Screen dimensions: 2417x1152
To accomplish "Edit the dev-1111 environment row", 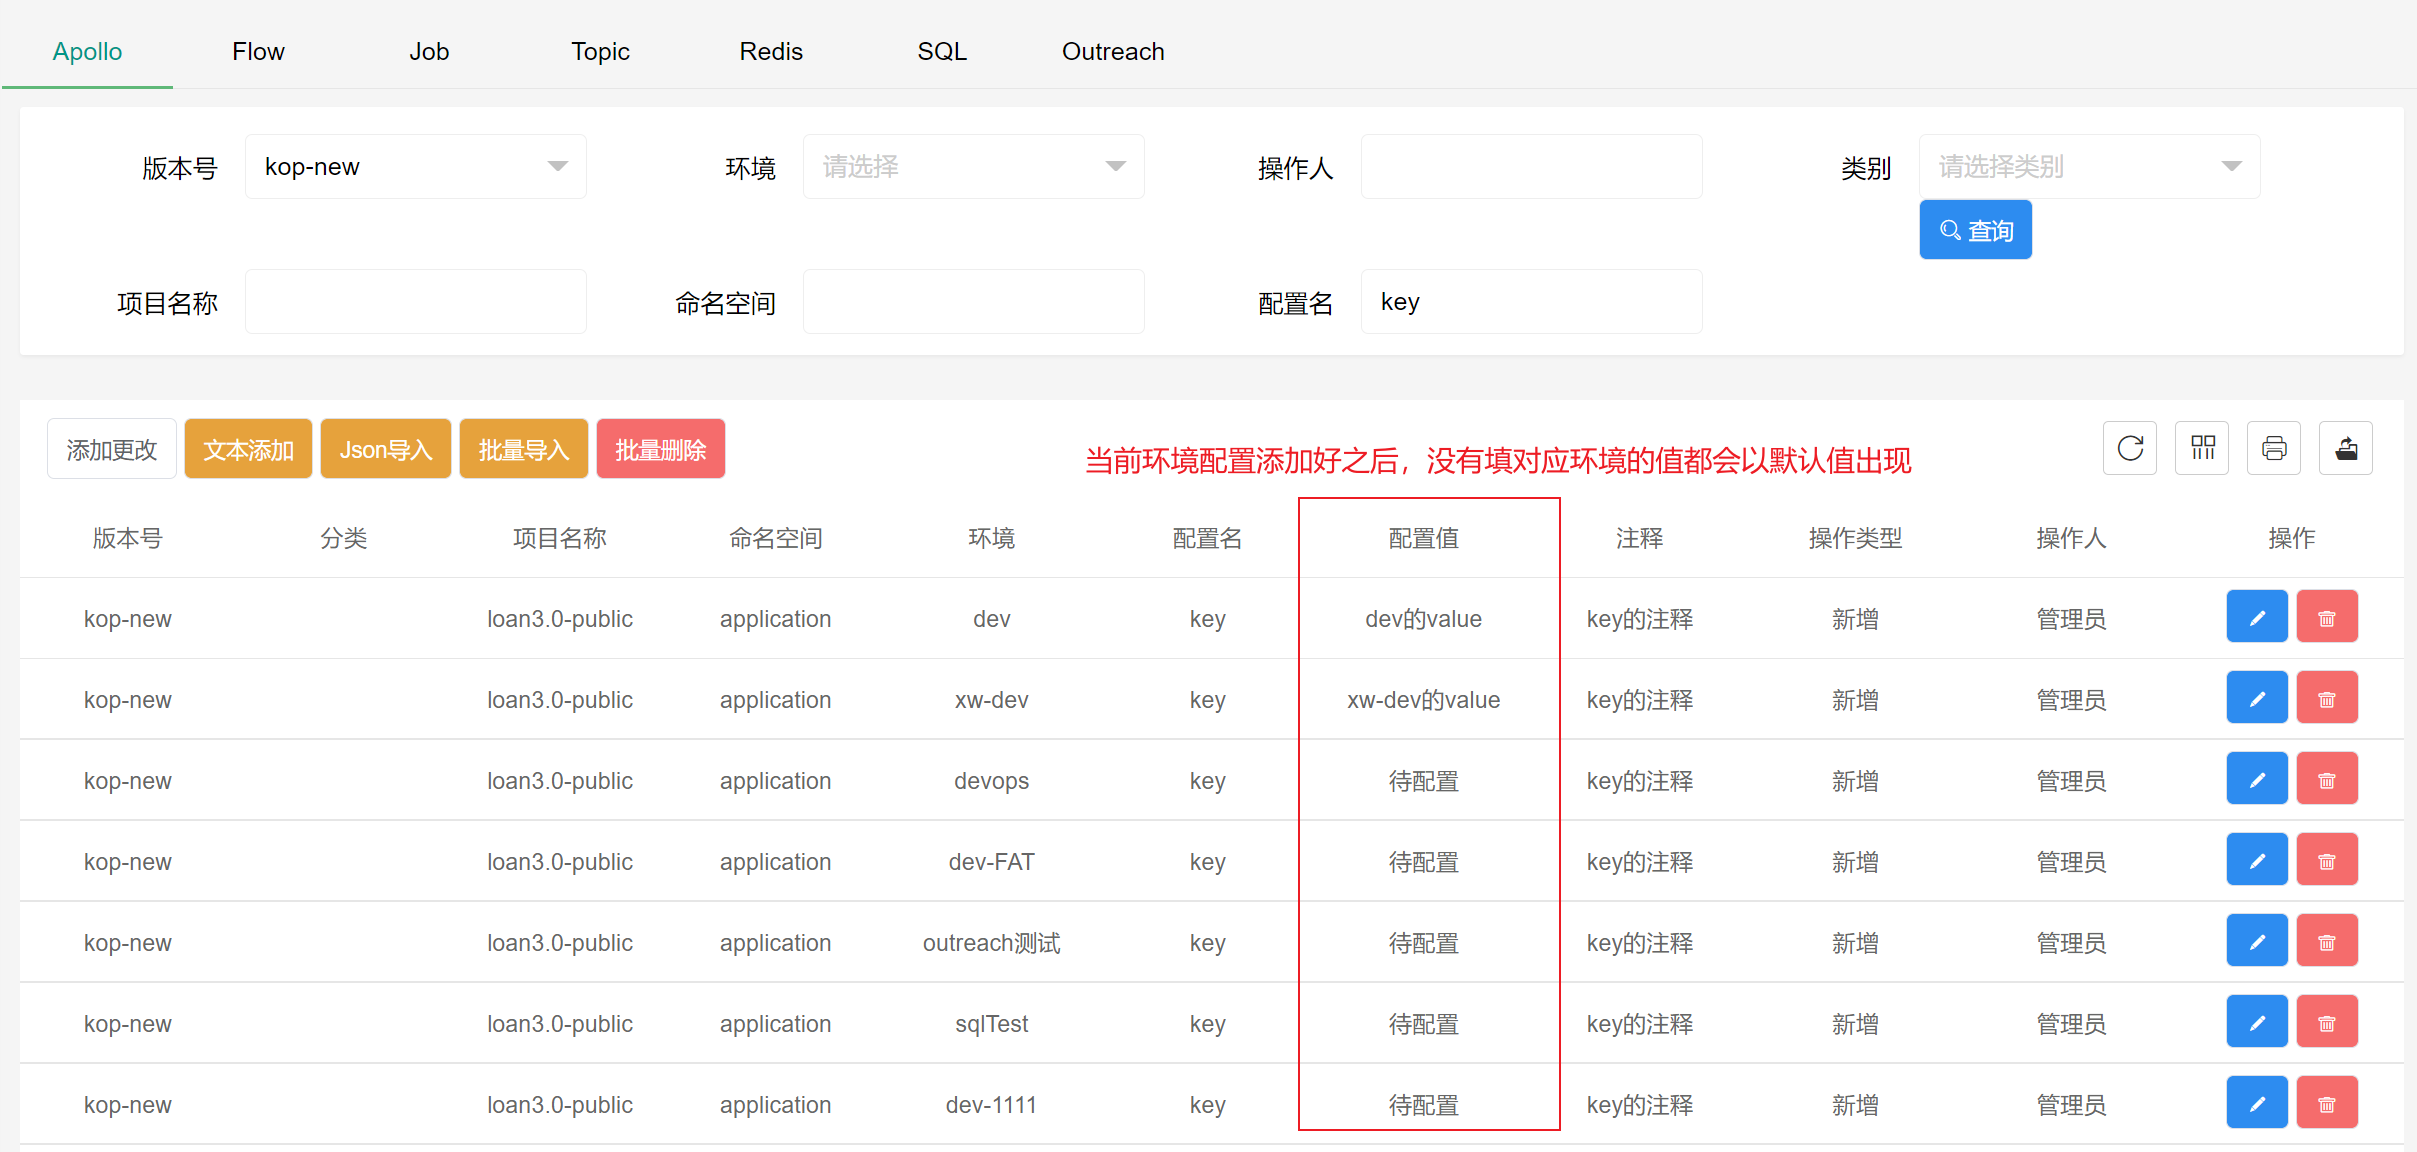I will point(2256,1103).
